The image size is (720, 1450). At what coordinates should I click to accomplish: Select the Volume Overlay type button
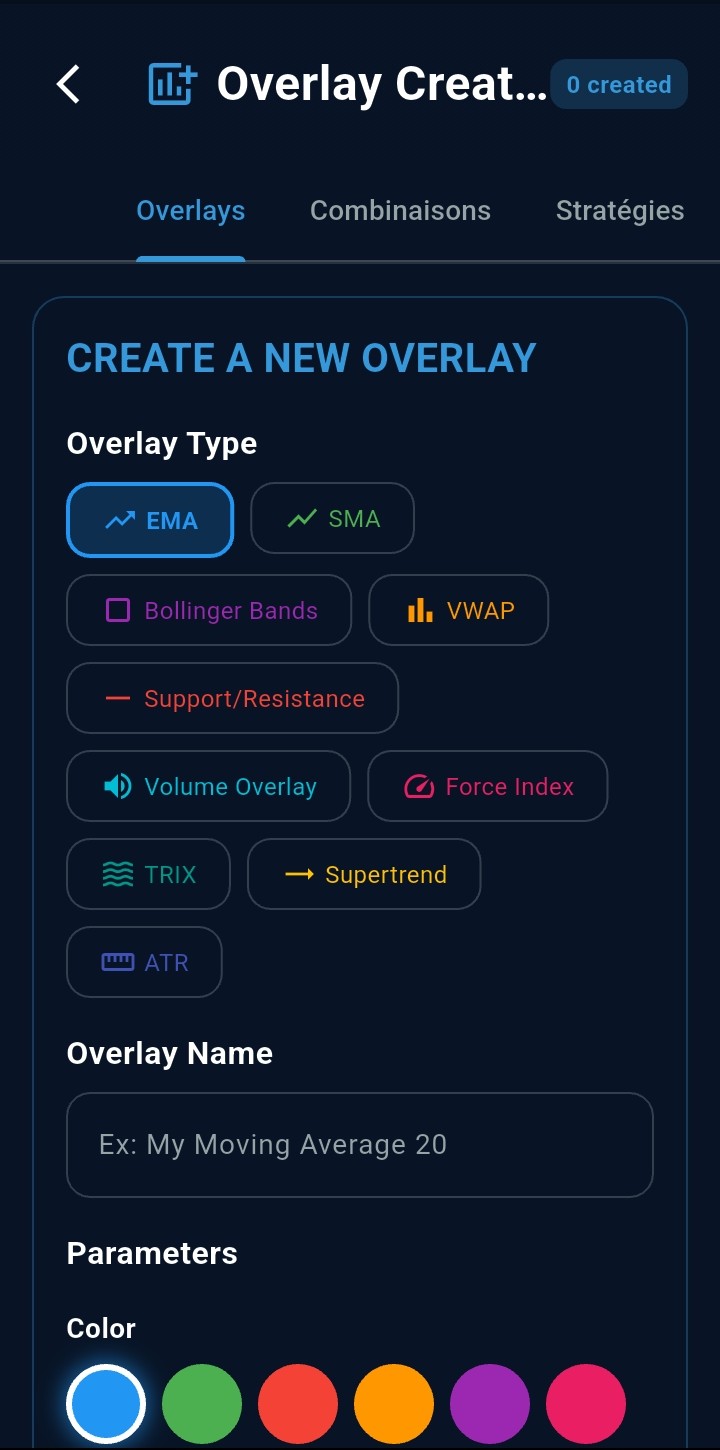pos(208,786)
